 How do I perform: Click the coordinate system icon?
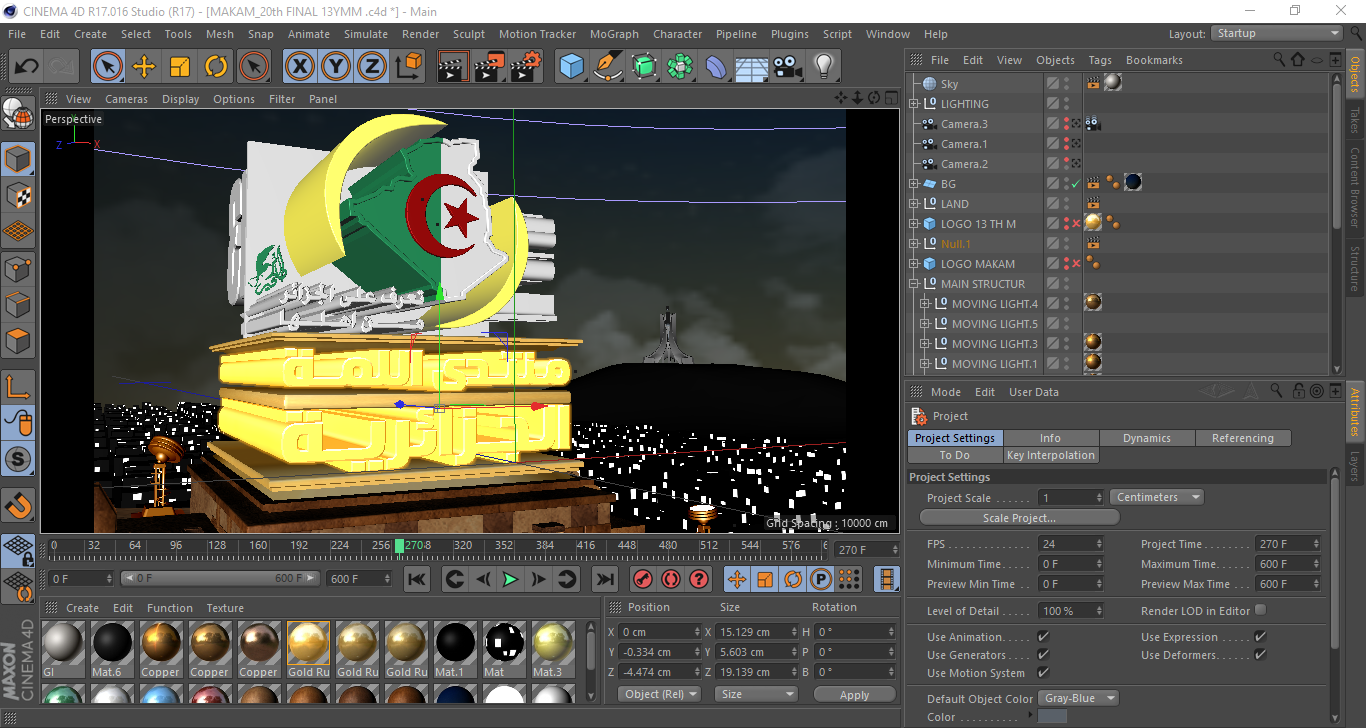pos(409,67)
